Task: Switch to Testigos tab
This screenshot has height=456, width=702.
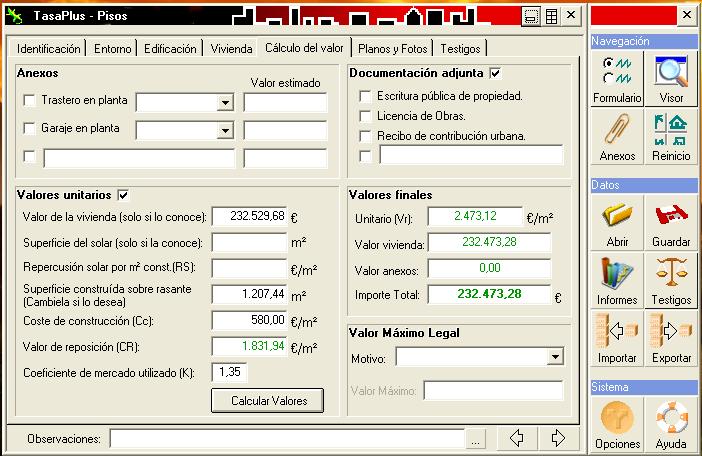Action: click(460, 49)
